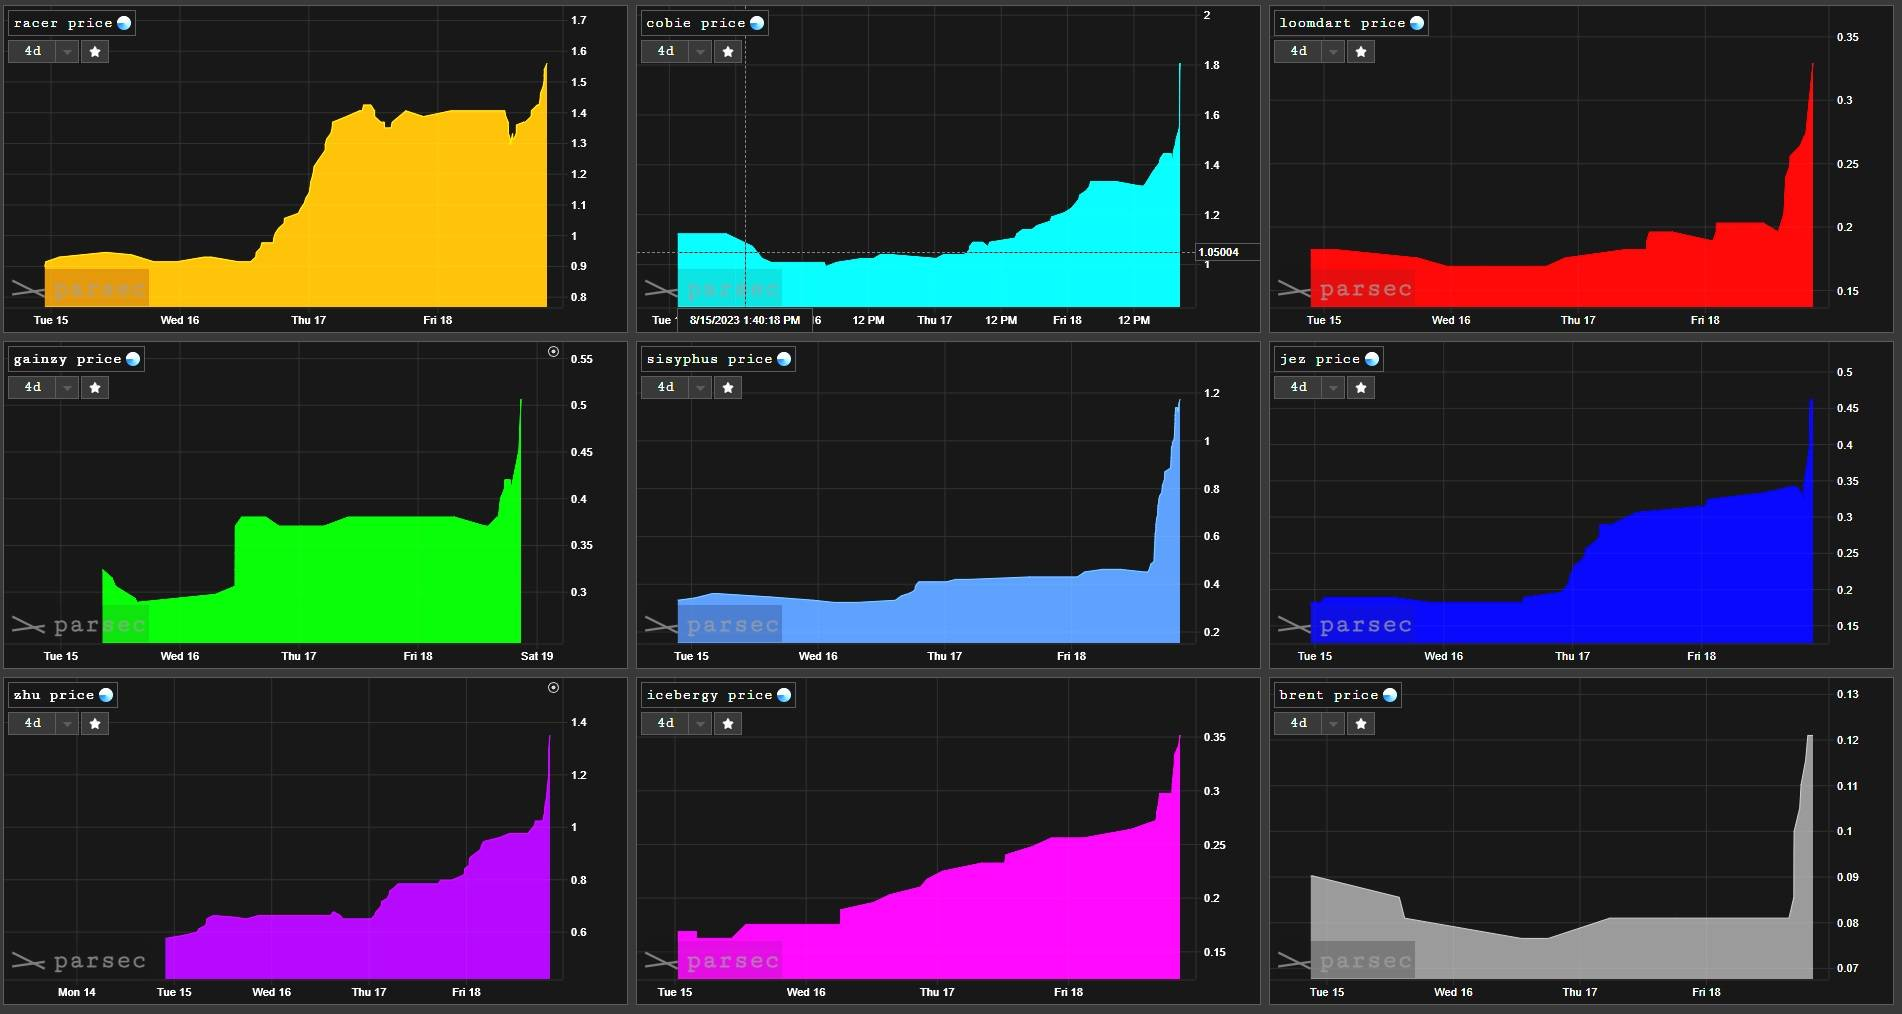The width and height of the screenshot is (1902, 1014).
Task: Click the star icon in cobie price panel
Action: pyautogui.click(x=728, y=51)
